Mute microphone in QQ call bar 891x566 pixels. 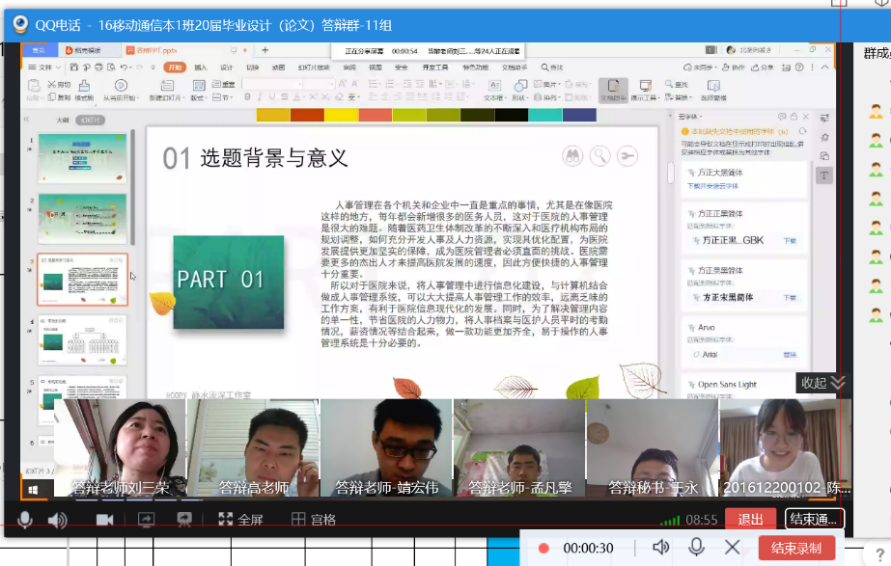(24, 519)
